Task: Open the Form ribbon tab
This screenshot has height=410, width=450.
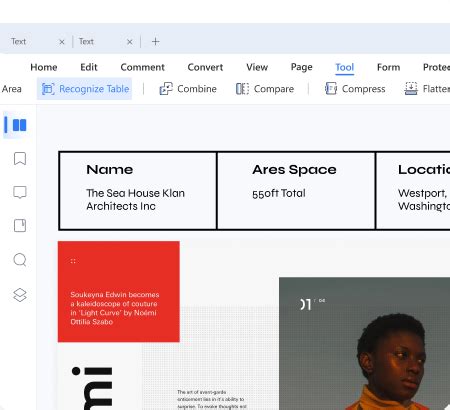Action: (388, 67)
